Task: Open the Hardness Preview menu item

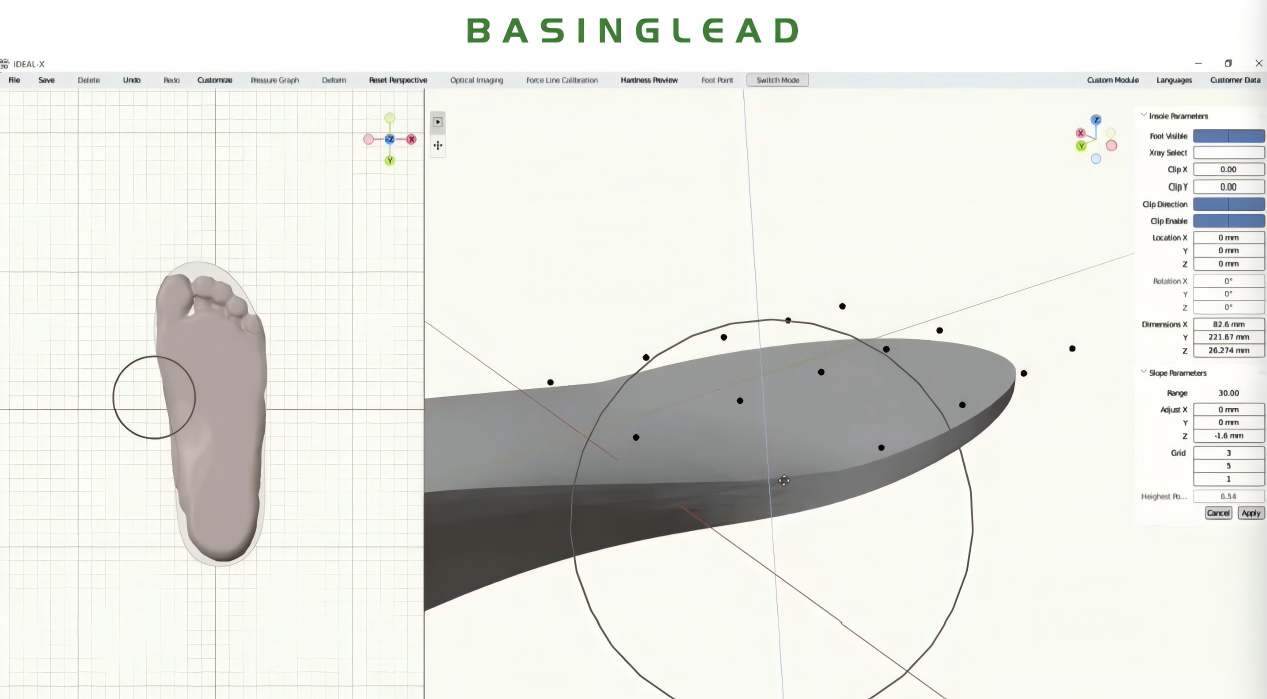Action: click(x=649, y=80)
